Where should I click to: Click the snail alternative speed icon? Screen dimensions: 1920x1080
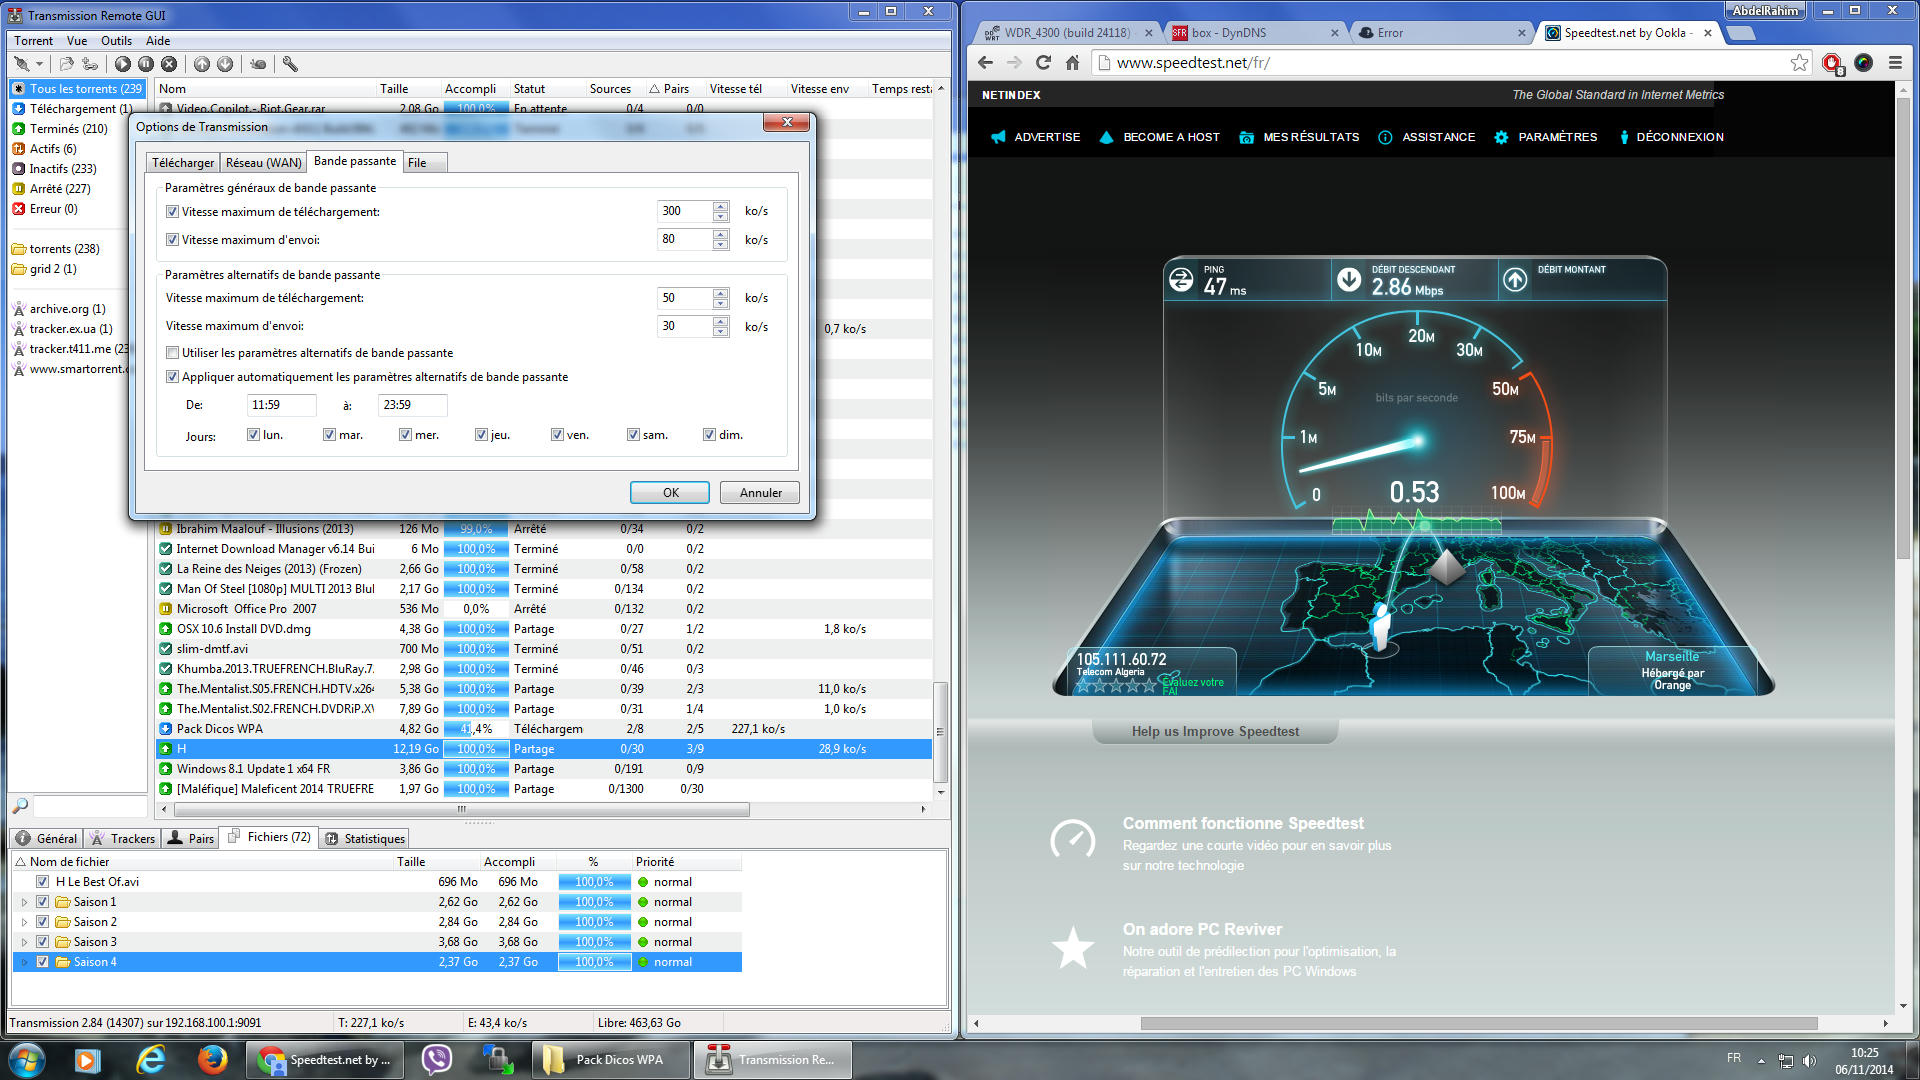coord(258,64)
